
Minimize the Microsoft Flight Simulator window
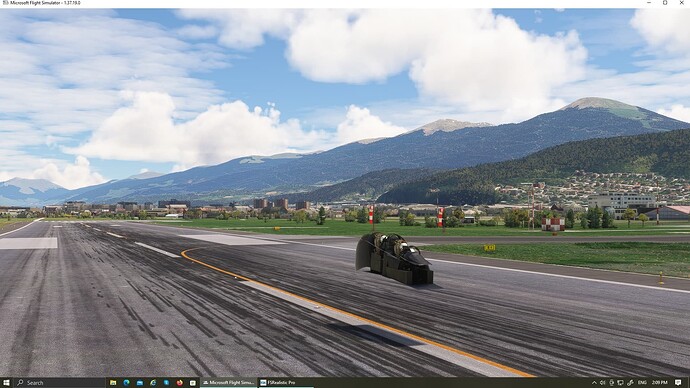tap(649, 3)
